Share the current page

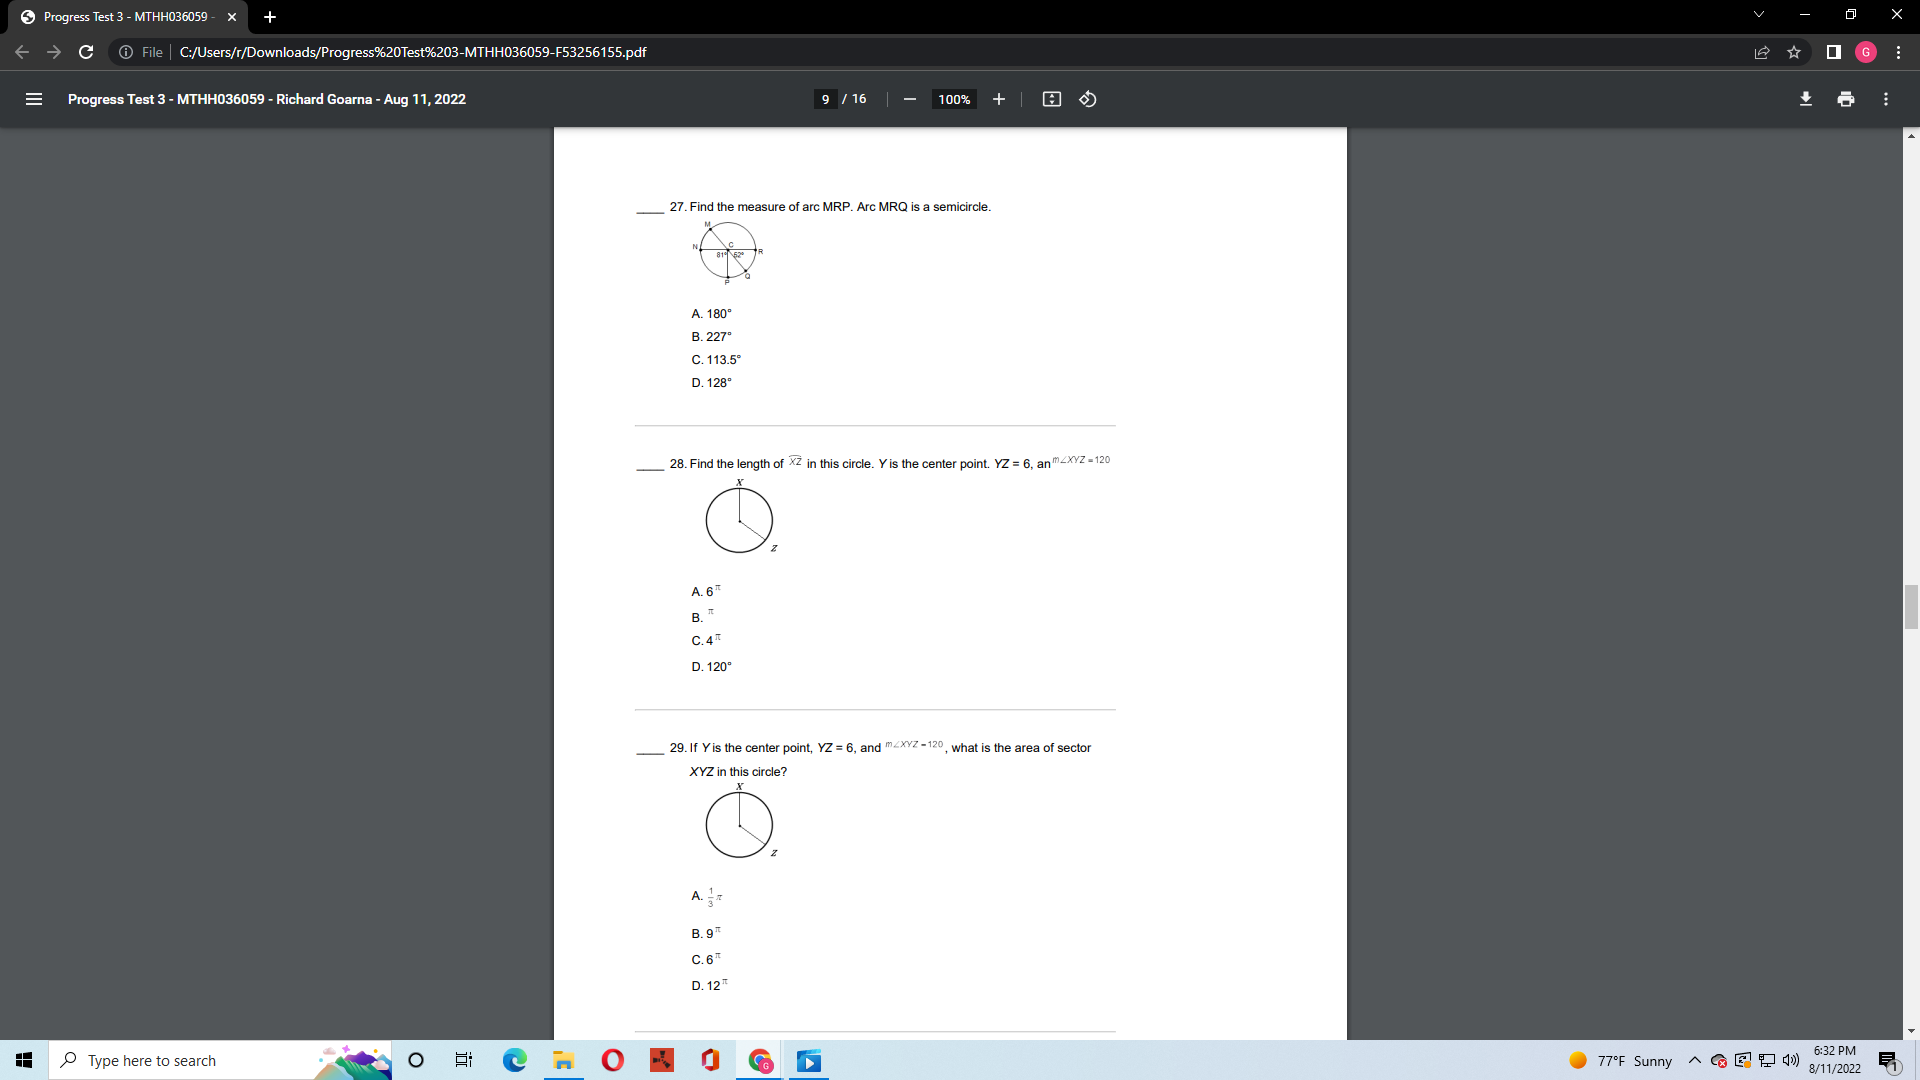1763,52
